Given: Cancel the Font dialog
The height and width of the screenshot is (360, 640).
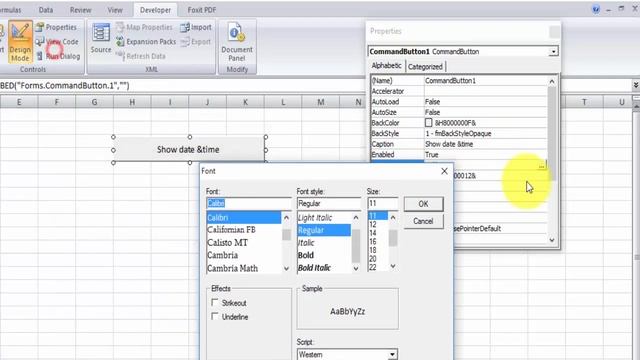Looking at the screenshot, I should pos(423,221).
